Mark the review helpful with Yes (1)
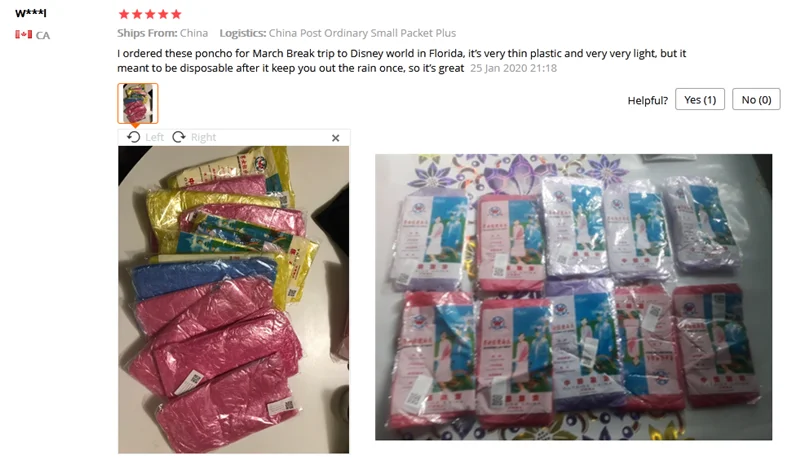 pos(700,99)
